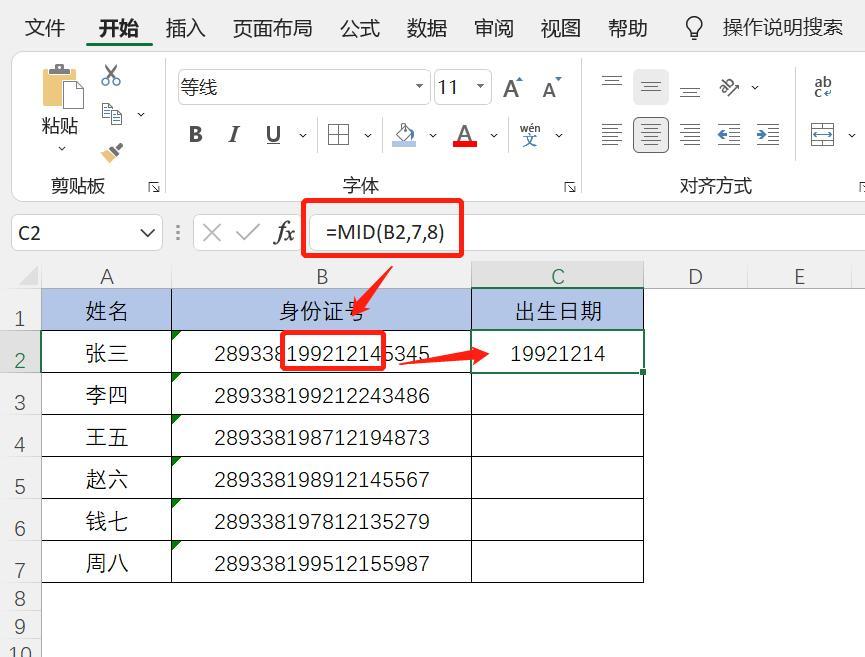Toggle Bold formatting

pos(196,135)
